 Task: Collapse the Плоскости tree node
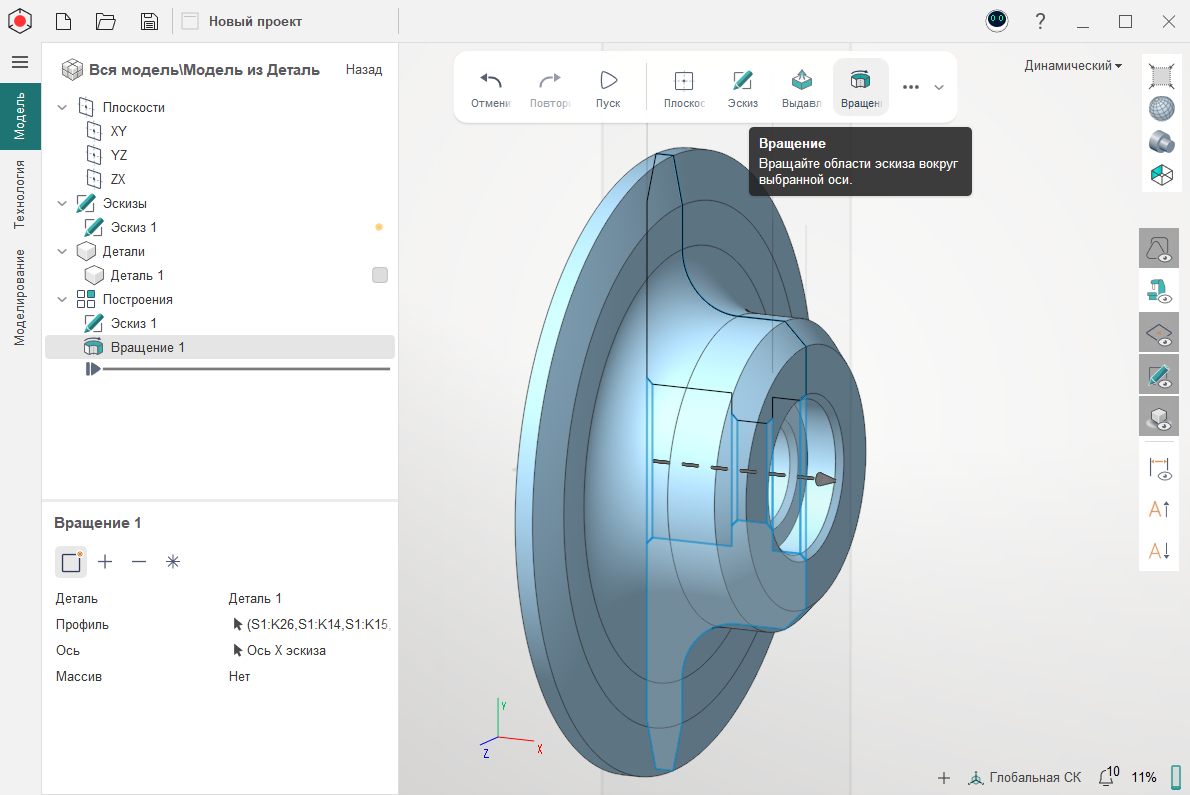click(x=62, y=107)
